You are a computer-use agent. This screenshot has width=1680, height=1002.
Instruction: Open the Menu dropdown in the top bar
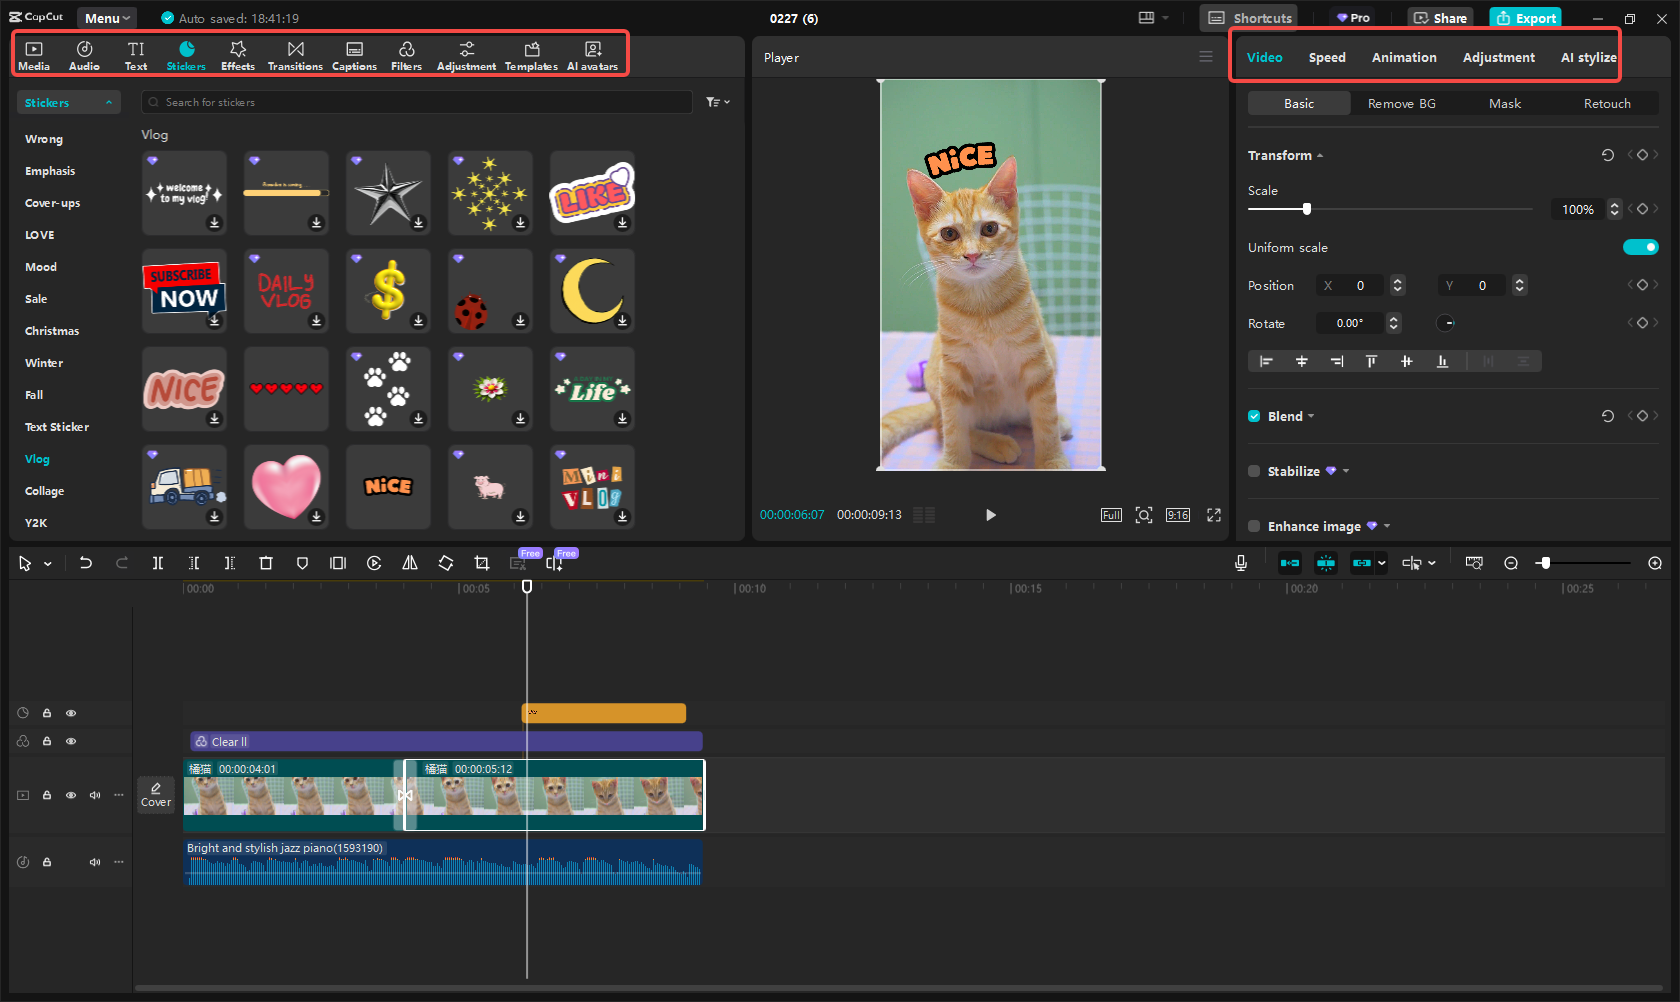pos(106,17)
